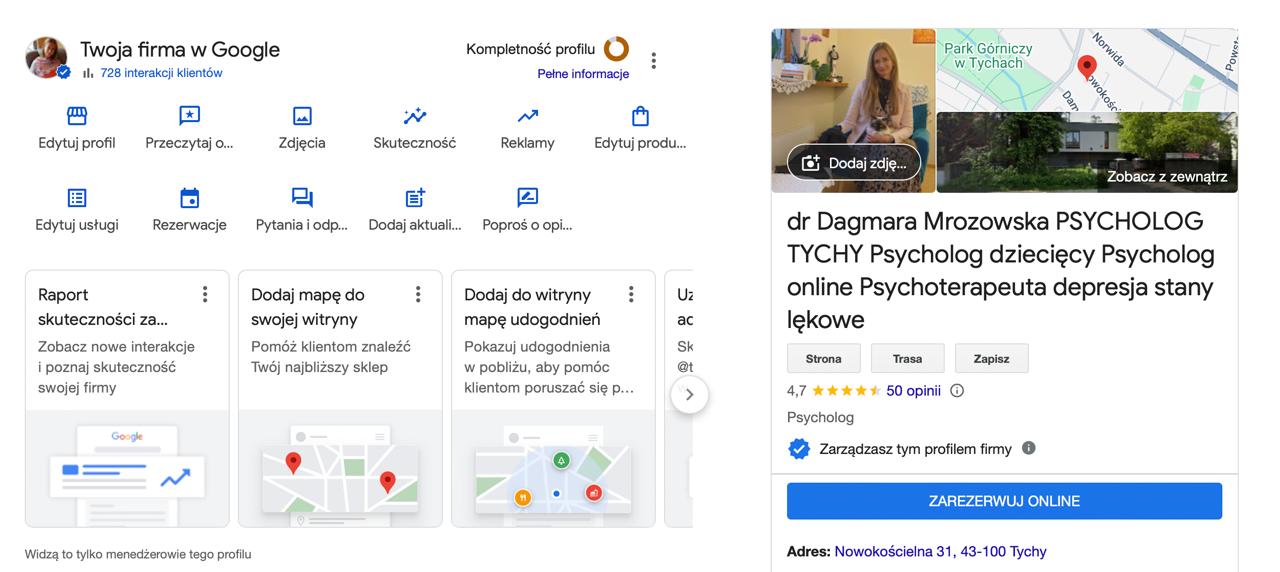Open Edytuj produkty shopping bag icon
Viewport: 1280px width, 572px height.
pyautogui.click(x=640, y=116)
